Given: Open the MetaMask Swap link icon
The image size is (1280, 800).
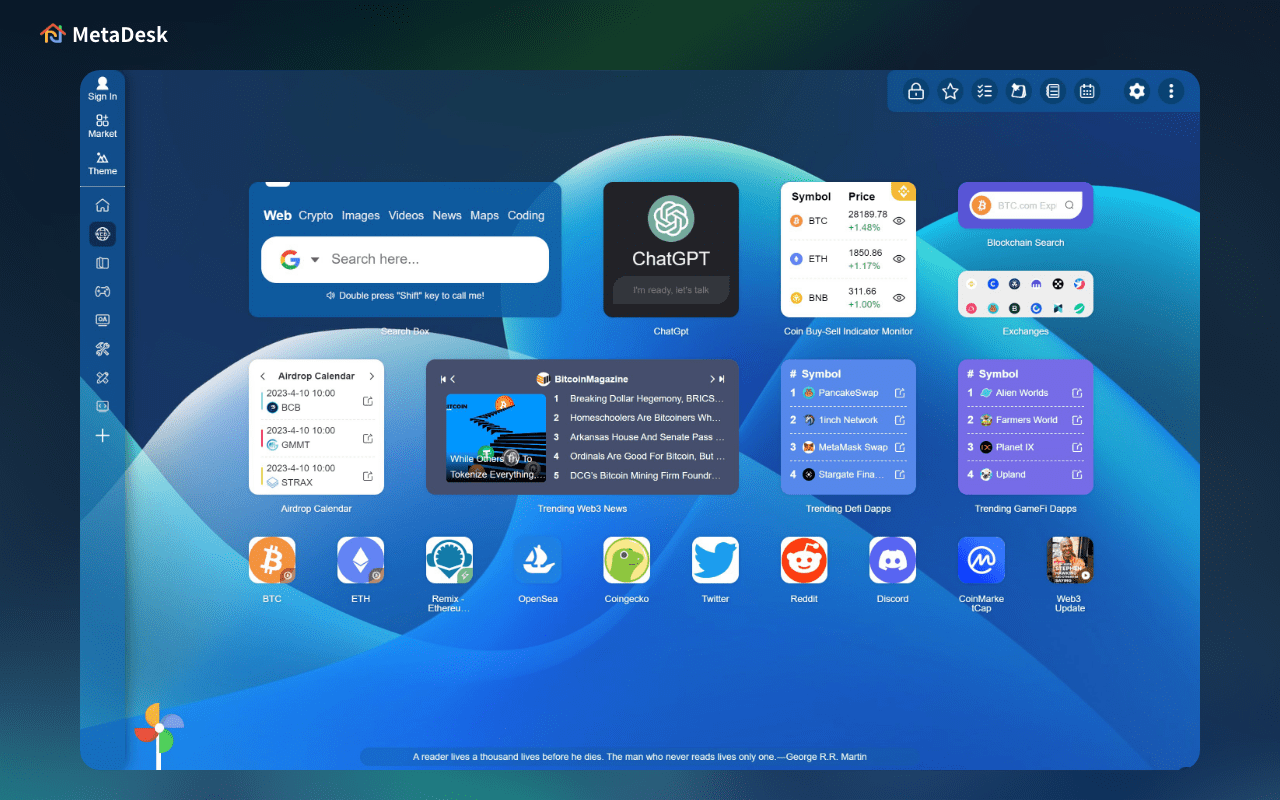Looking at the screenshot, I should click(900, 447).
